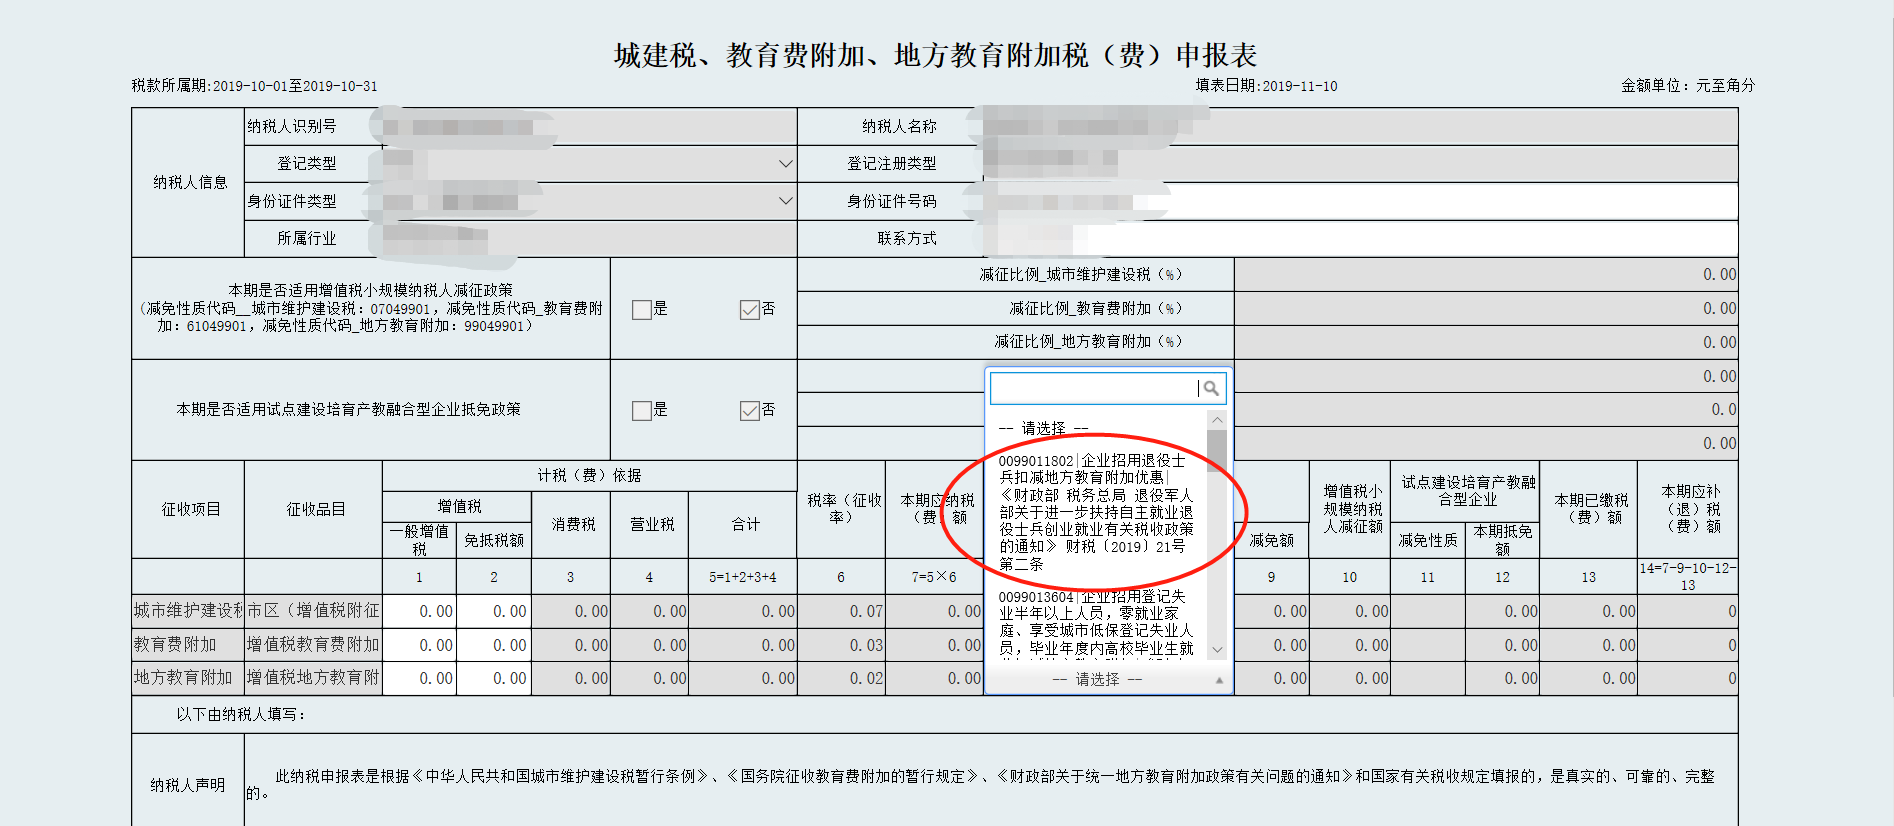
Task: Click the dropdown list scroll-down arrow
Action: pyautogui.click(x=1217, y=650)
